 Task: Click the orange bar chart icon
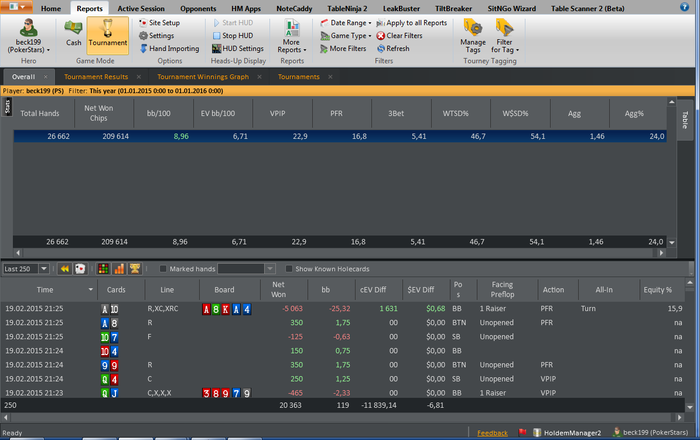[x=119, y=269]
